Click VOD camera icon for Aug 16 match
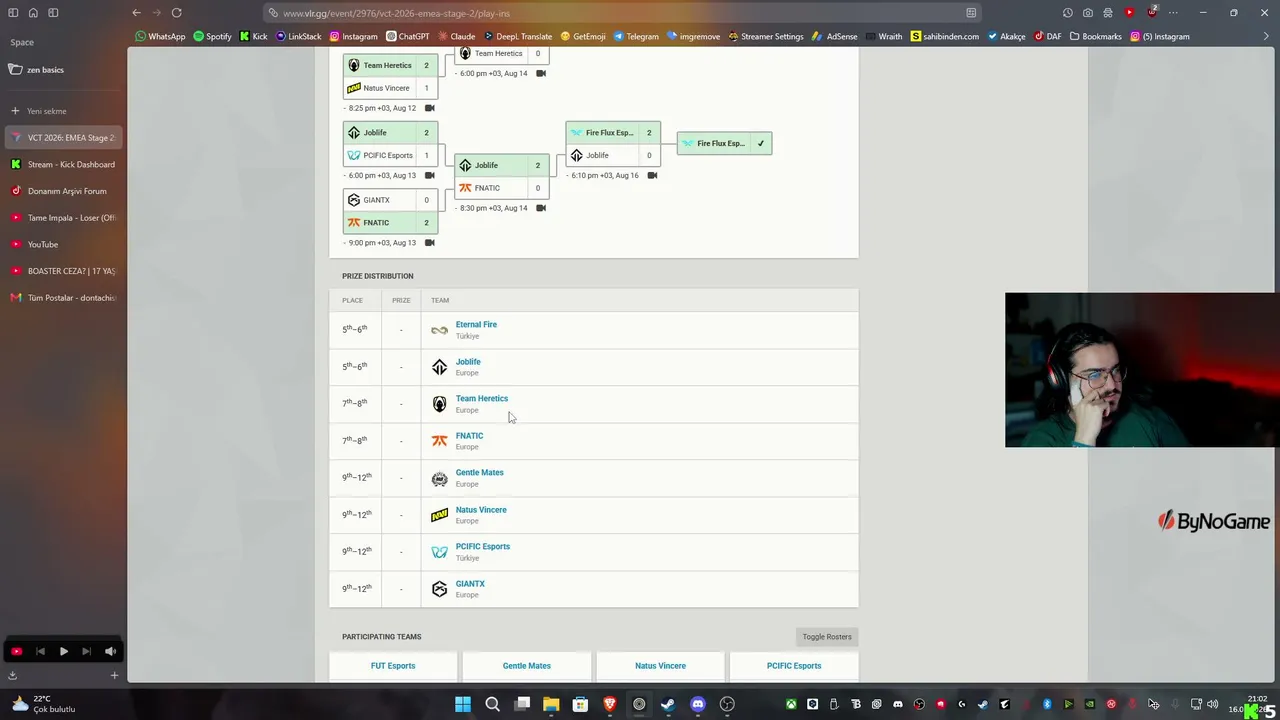The image size is (1280, 720). click(652, 175)
